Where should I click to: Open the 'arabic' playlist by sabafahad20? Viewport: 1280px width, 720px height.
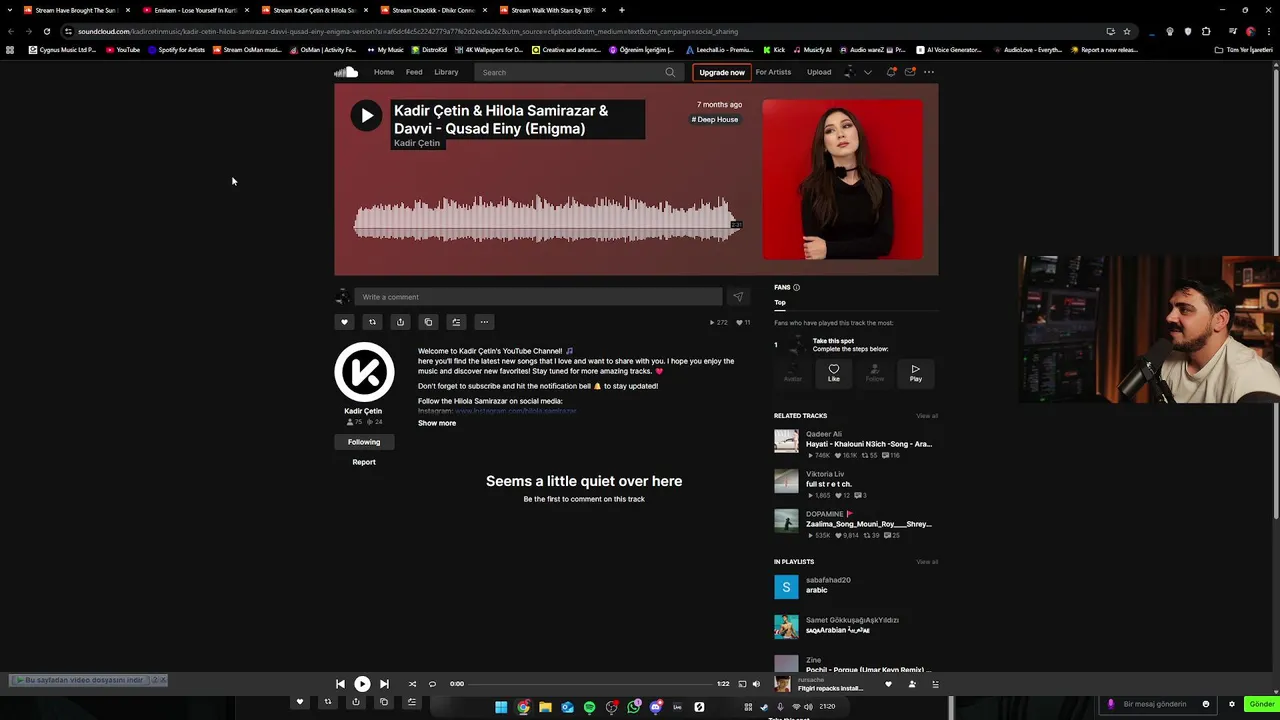(x=817, y=590)
